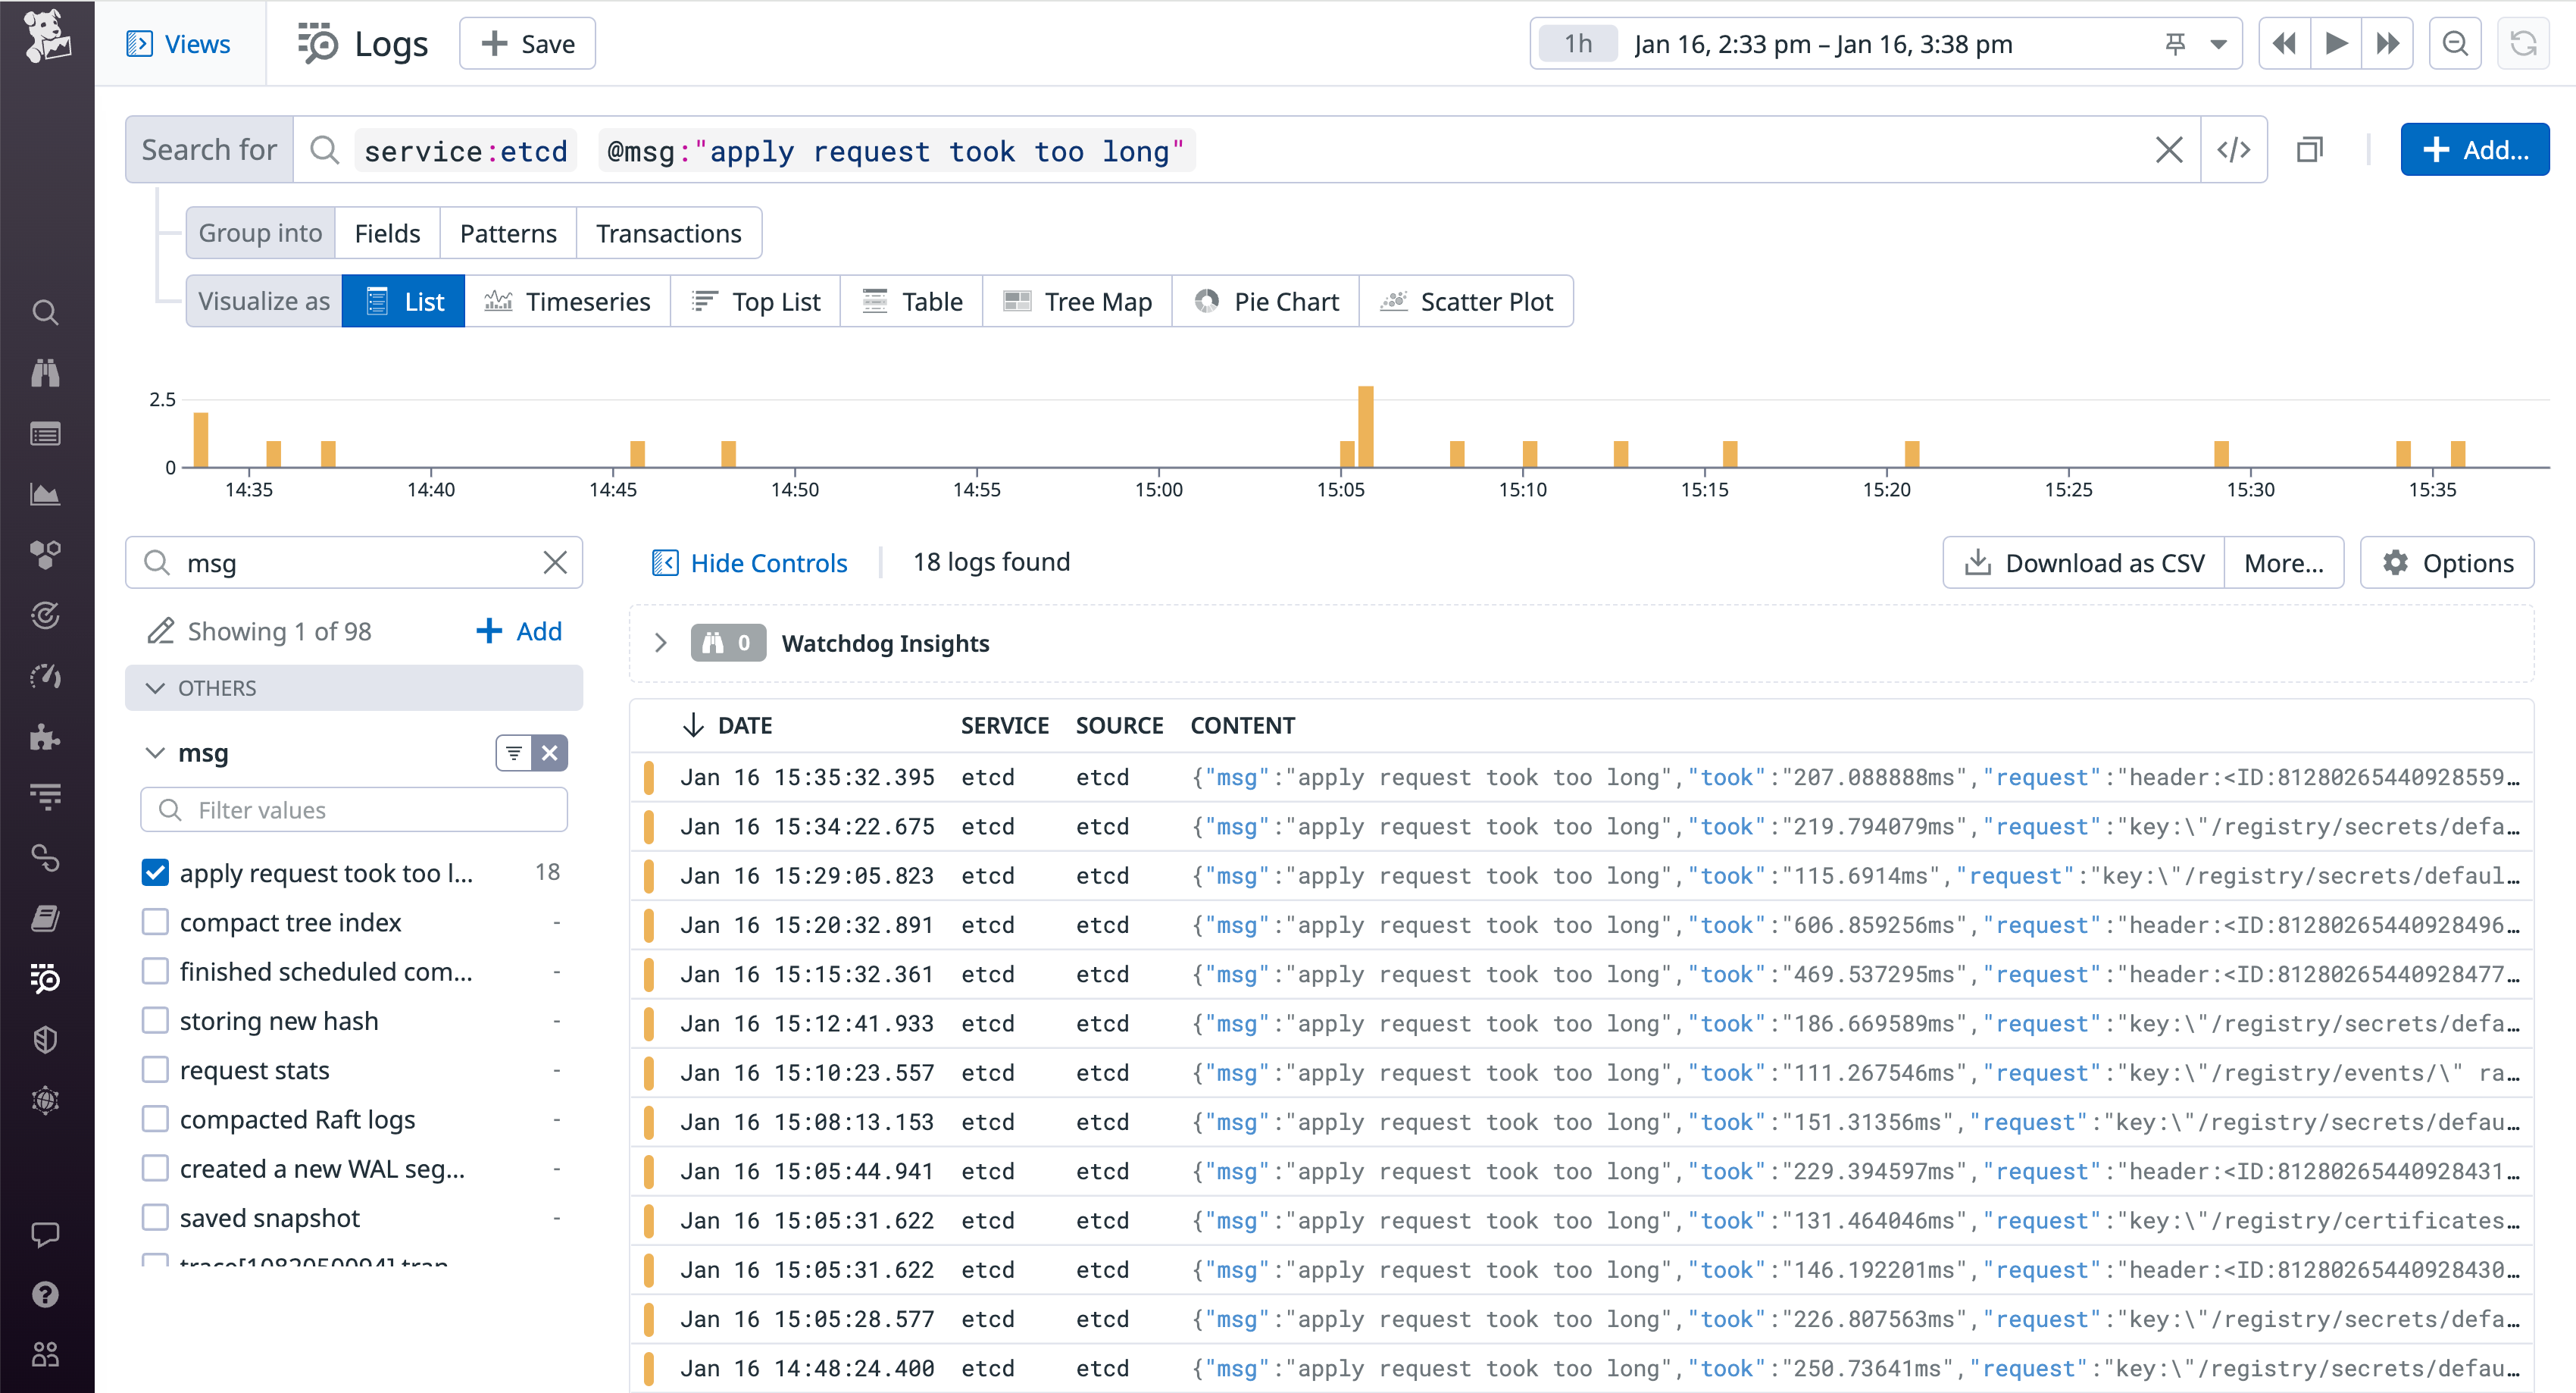Select the Patterns grouping tab
2576x1393 pixels.
pos(507,232)
